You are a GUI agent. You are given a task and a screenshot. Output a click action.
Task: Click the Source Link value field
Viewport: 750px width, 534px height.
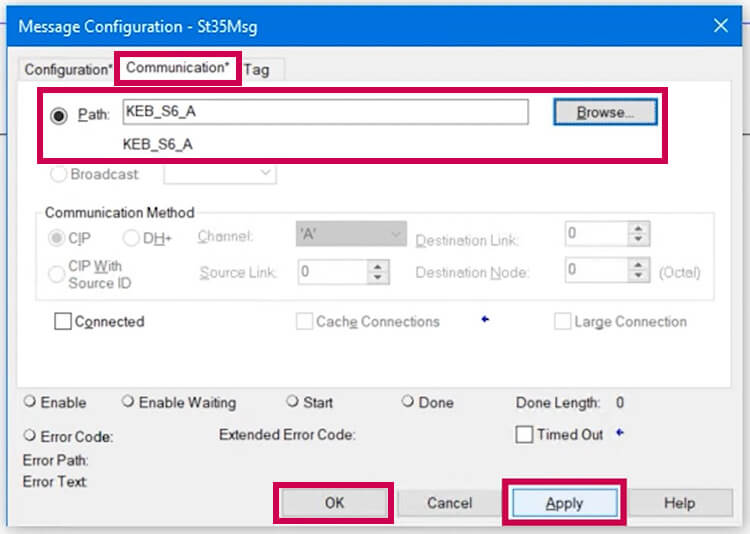pyautogui.click(x=332, y=272)
